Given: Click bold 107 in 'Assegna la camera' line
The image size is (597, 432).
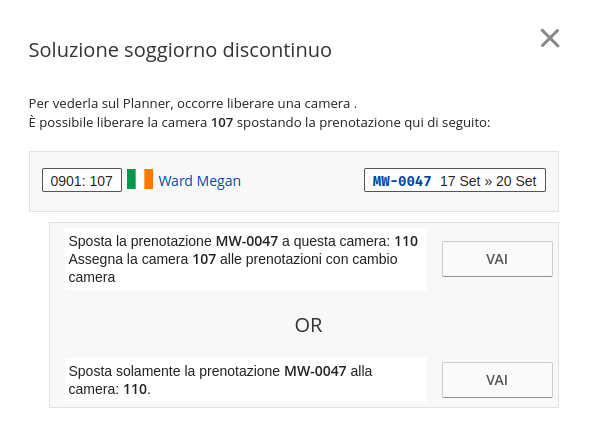Looking at the screenshot, I should (204, 259).
